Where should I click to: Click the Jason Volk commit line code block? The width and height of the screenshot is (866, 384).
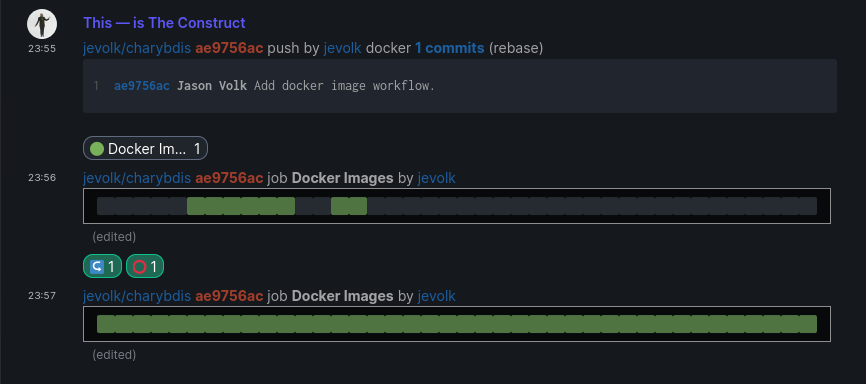460,86
